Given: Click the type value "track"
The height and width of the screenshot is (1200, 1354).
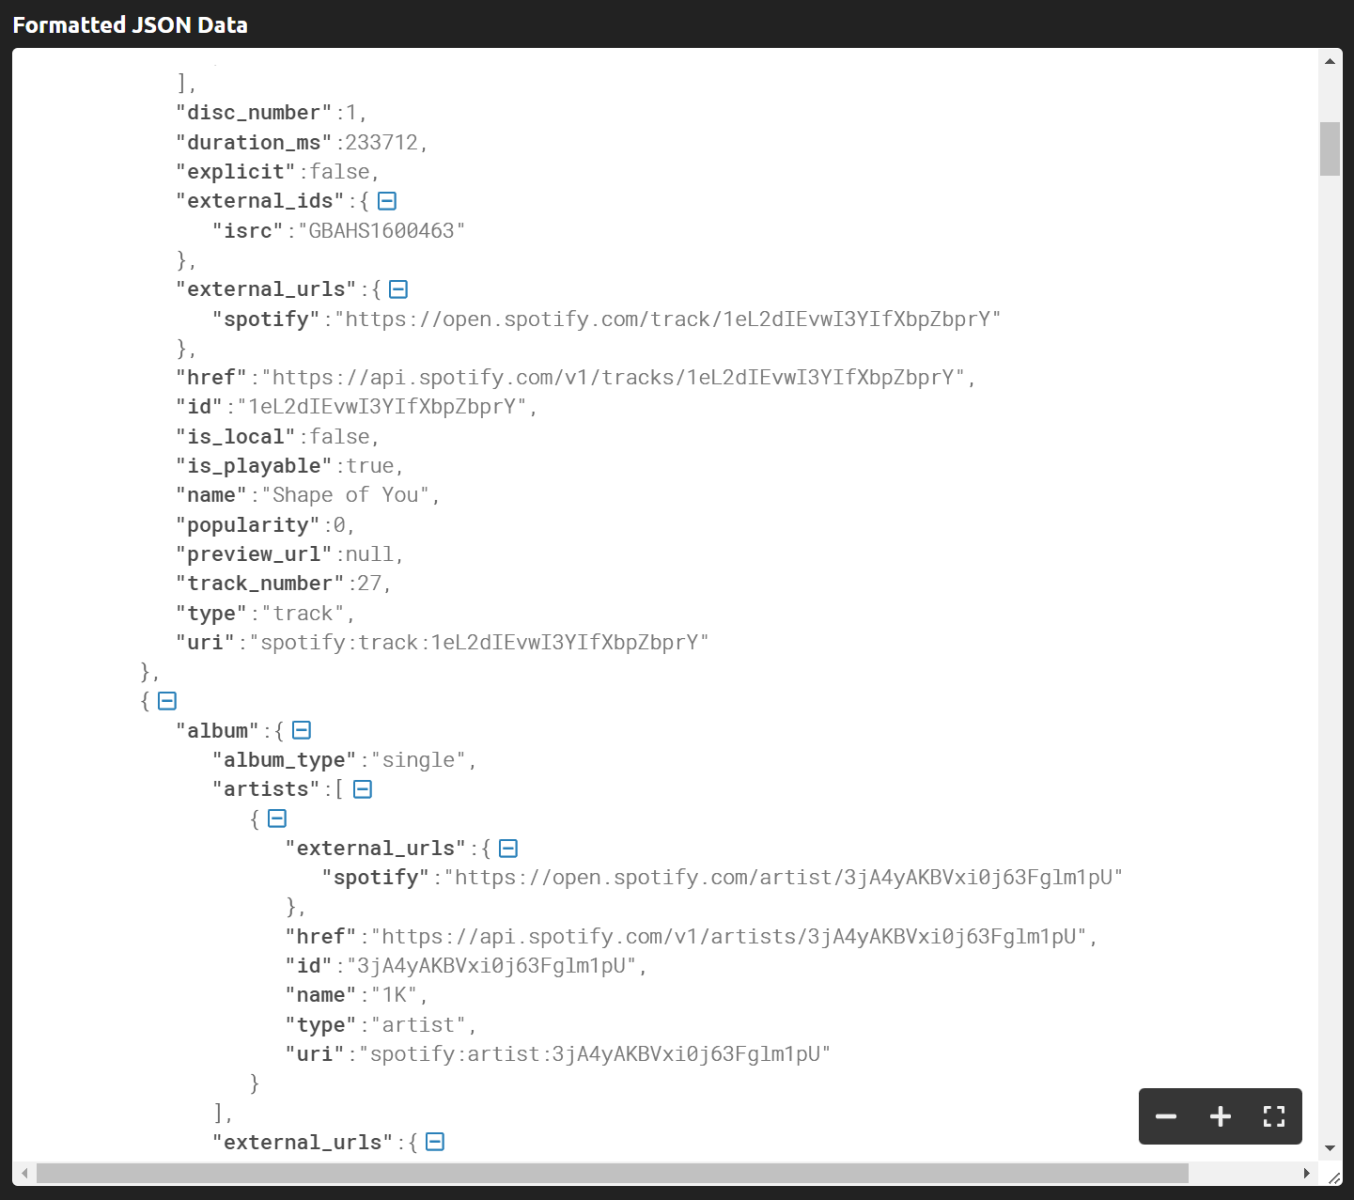Looking at the screenshot, I should tap(303, 613).
